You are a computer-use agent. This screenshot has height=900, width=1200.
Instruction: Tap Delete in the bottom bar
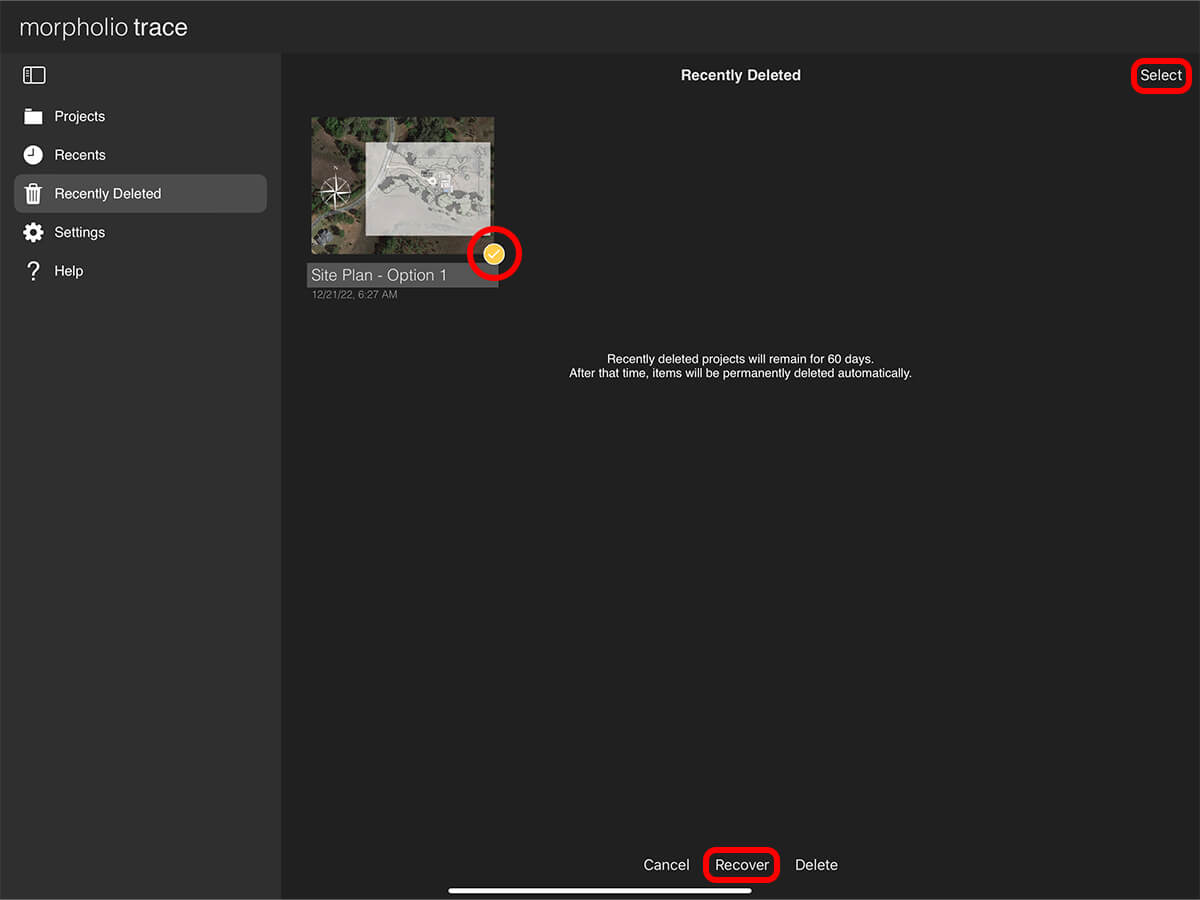pos(816,865)
